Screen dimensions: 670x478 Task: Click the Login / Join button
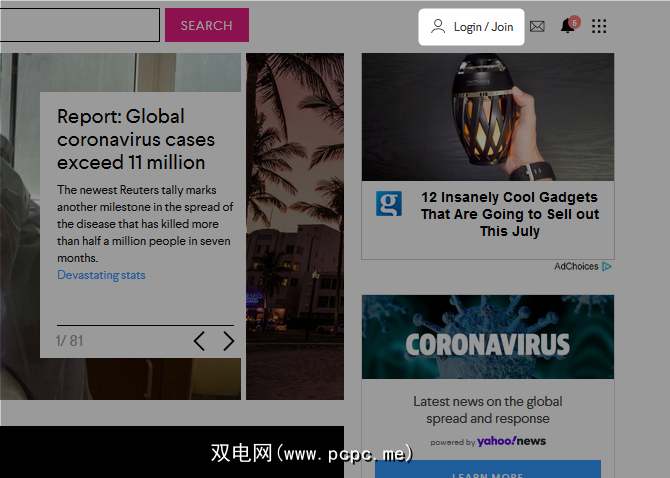pos(471,27)
